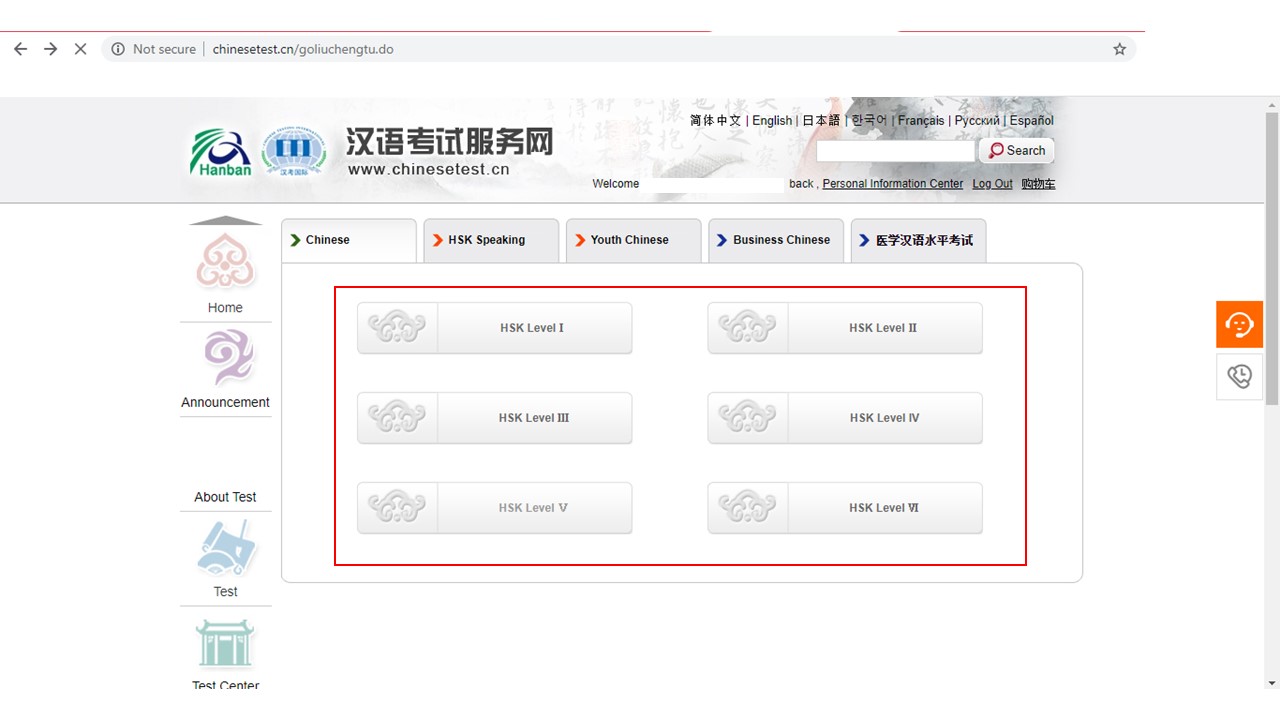Click the page vertical scrollbar thumb
The height and width of the screenshot is (720, 1280).
click(1272, 258)
